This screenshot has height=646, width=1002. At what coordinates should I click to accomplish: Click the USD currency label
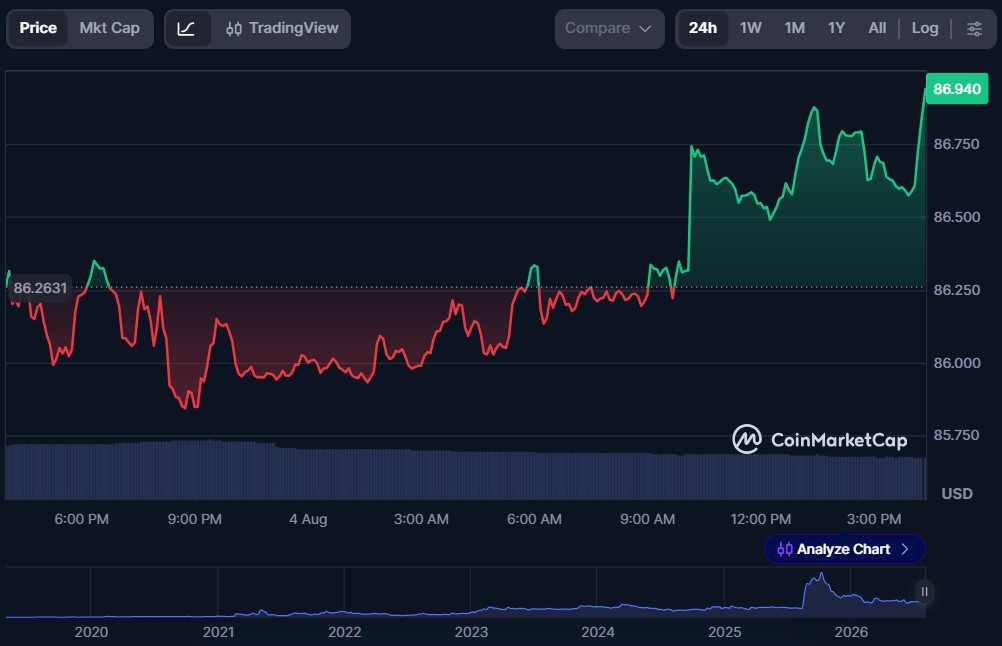coord(957,494)
